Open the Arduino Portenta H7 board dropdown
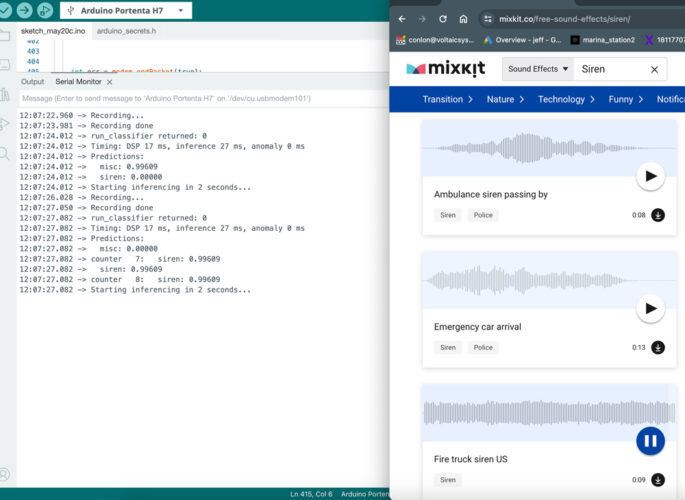Image resolution: width=685 pixels, height=500 pixels. [x=125, y=11]
